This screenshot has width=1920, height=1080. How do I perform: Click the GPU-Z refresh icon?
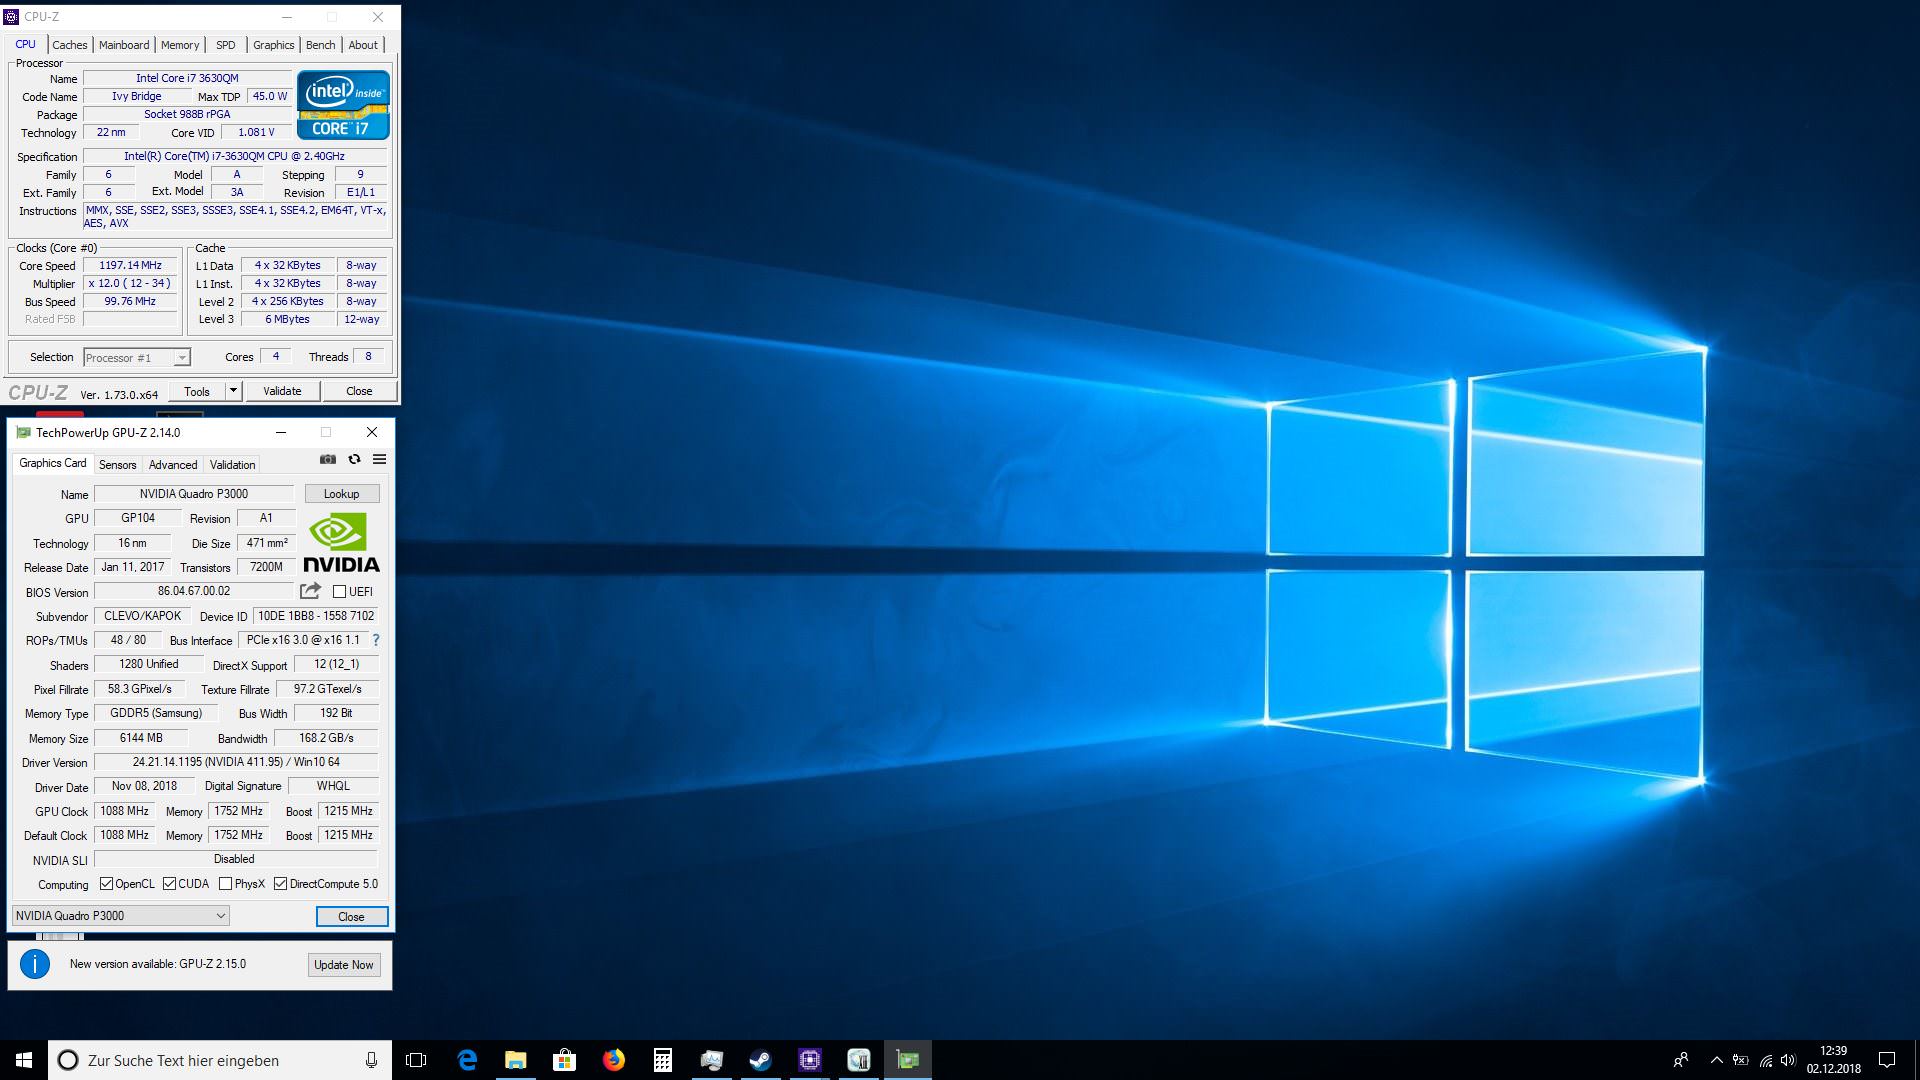(x=354, y=459)
